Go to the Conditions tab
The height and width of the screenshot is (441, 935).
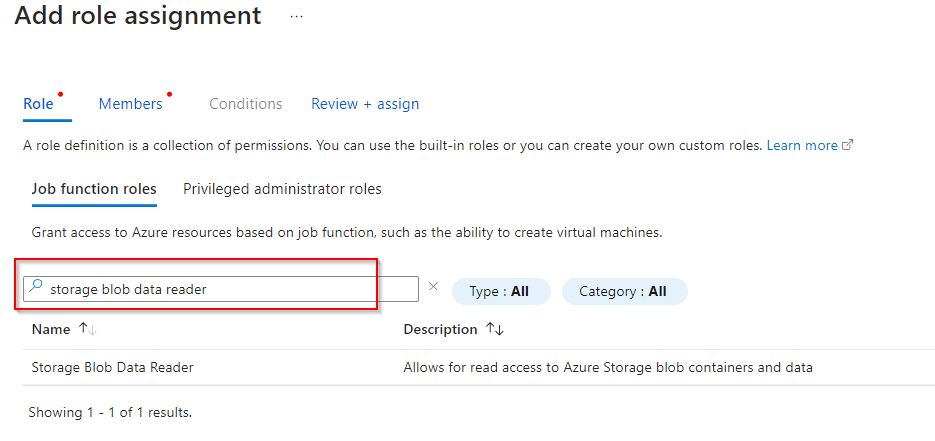[246, 104]
